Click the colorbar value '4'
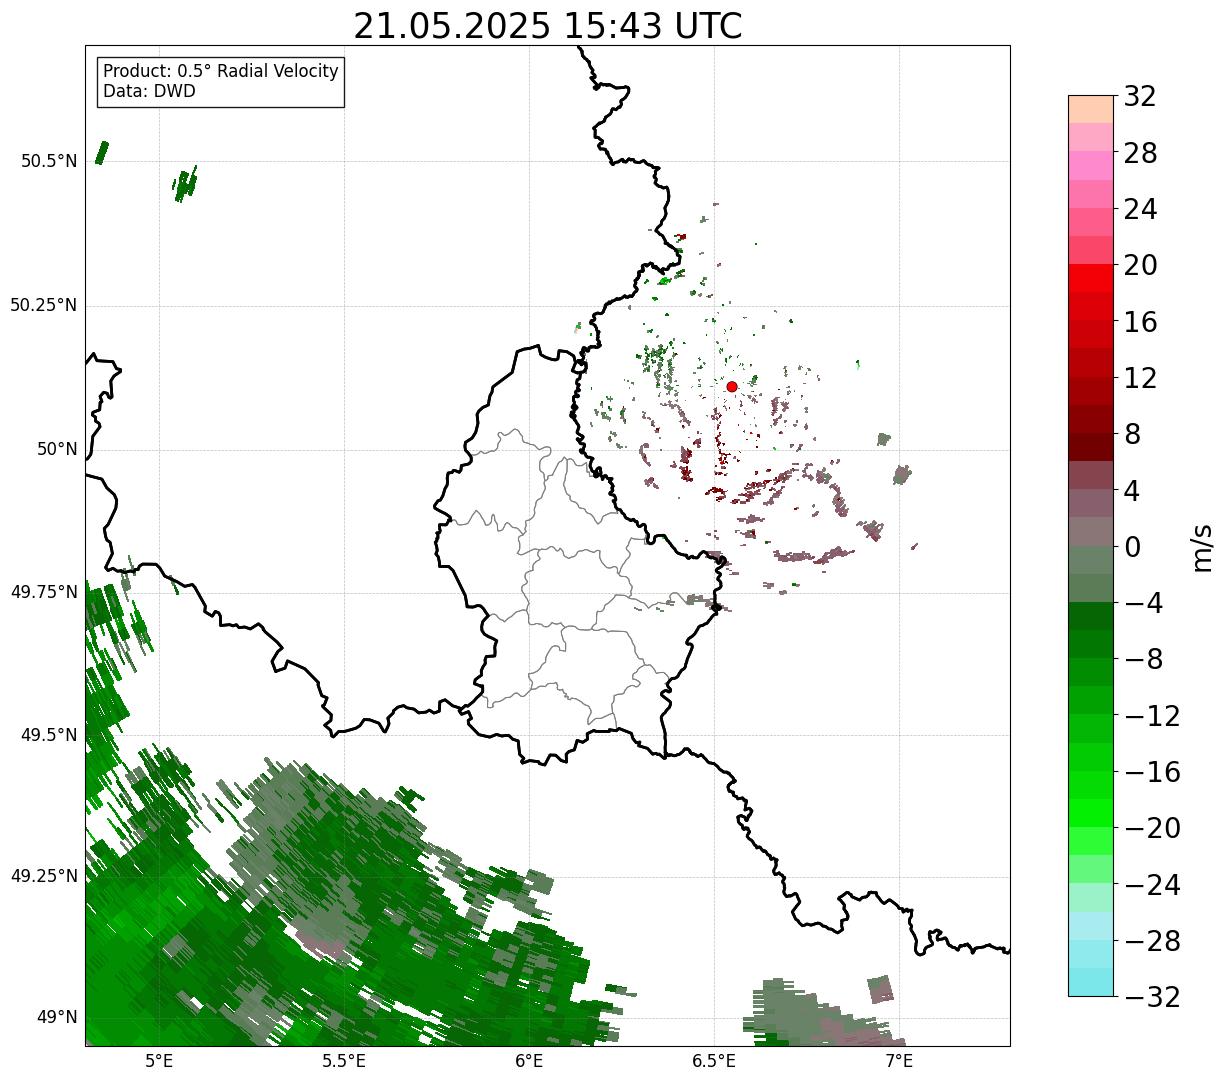This screenshot has height=1081, width=1225. pyautogui.click(x=1132, y=491)
